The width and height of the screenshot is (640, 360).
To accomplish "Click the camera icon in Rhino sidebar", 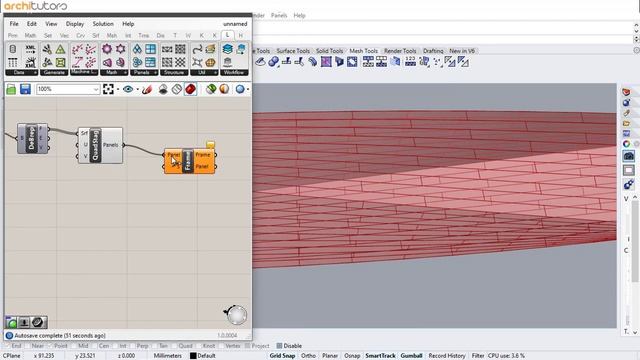I will point(629,156).
